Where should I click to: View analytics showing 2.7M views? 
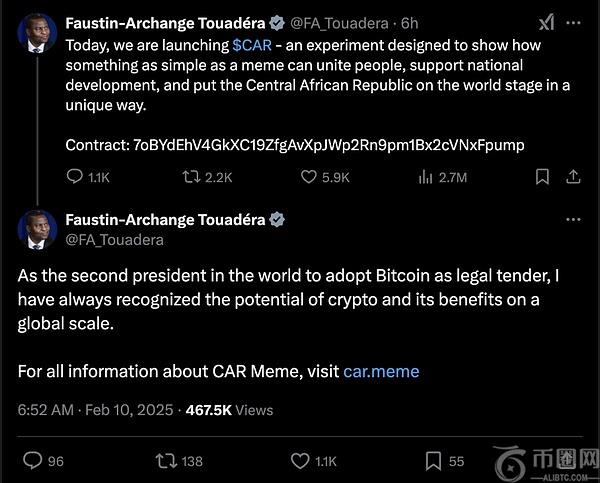(x=424, y=177)
